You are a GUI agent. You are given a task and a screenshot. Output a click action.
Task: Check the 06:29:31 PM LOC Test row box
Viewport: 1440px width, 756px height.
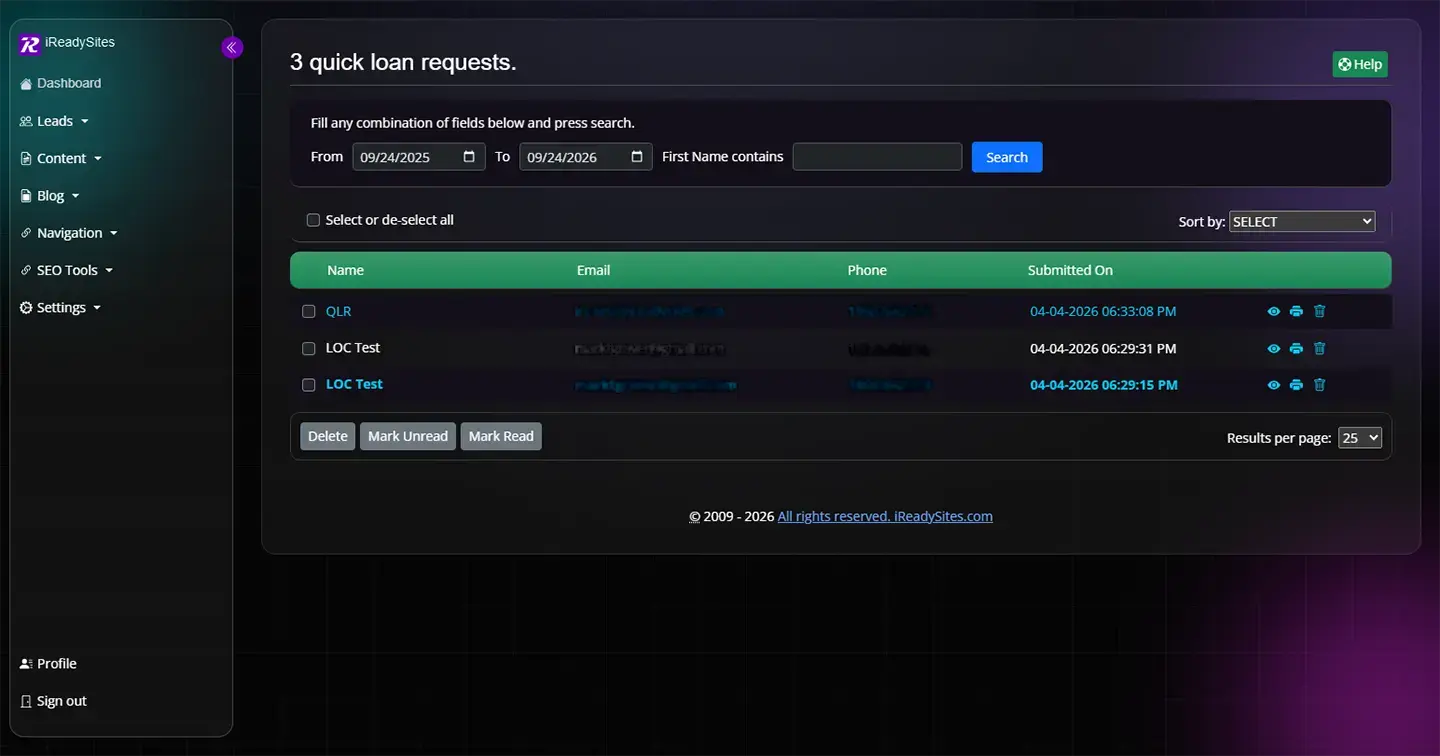[309, 349]
